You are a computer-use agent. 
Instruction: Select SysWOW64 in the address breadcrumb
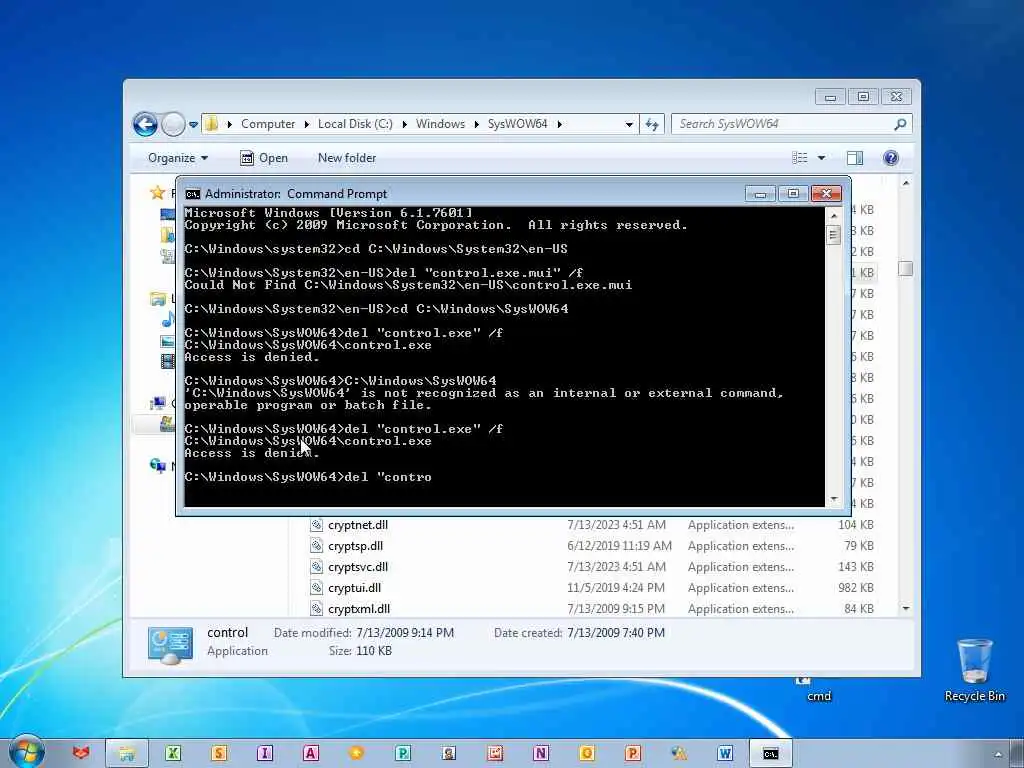(x=517, y=123)
